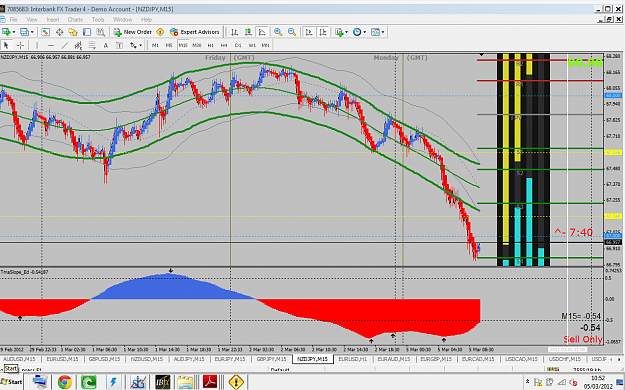
Task: Show the Market Watch window
Action: click(x=45, y=32)
